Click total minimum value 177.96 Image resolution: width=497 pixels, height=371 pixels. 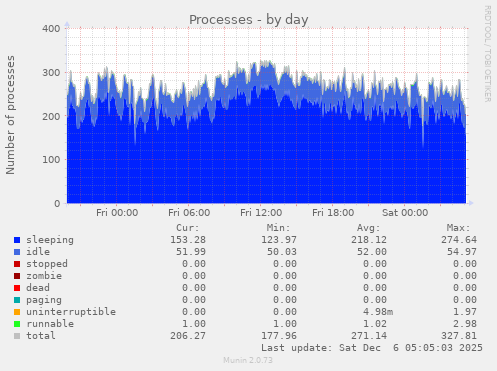(x=279, y=336)
